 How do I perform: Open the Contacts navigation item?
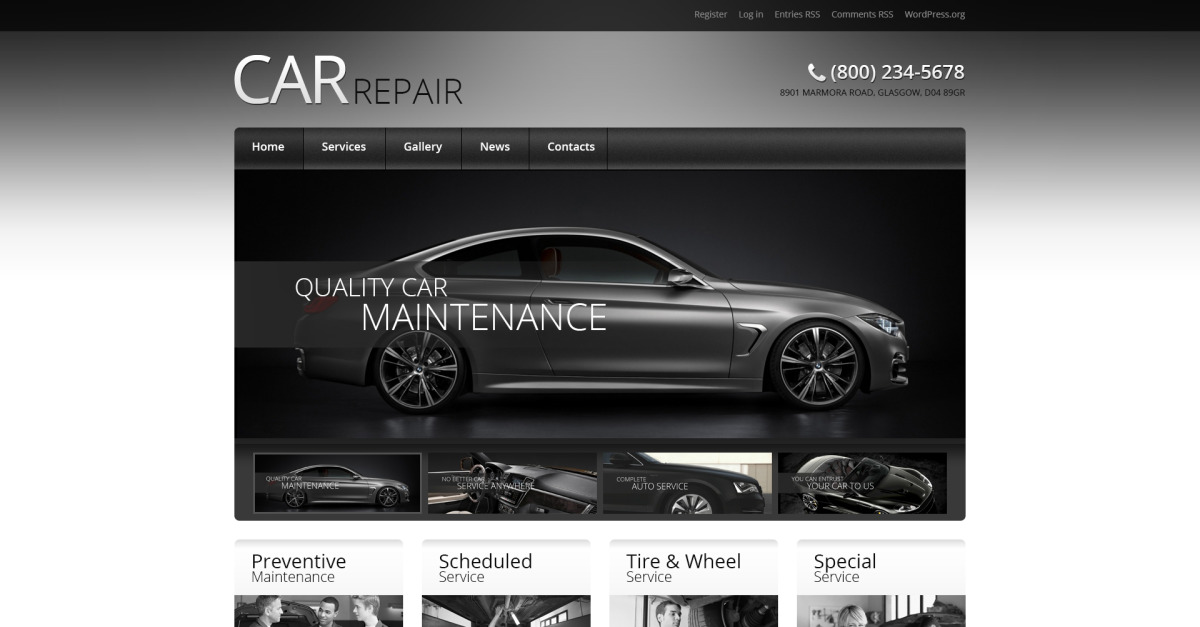pos(570,147)
